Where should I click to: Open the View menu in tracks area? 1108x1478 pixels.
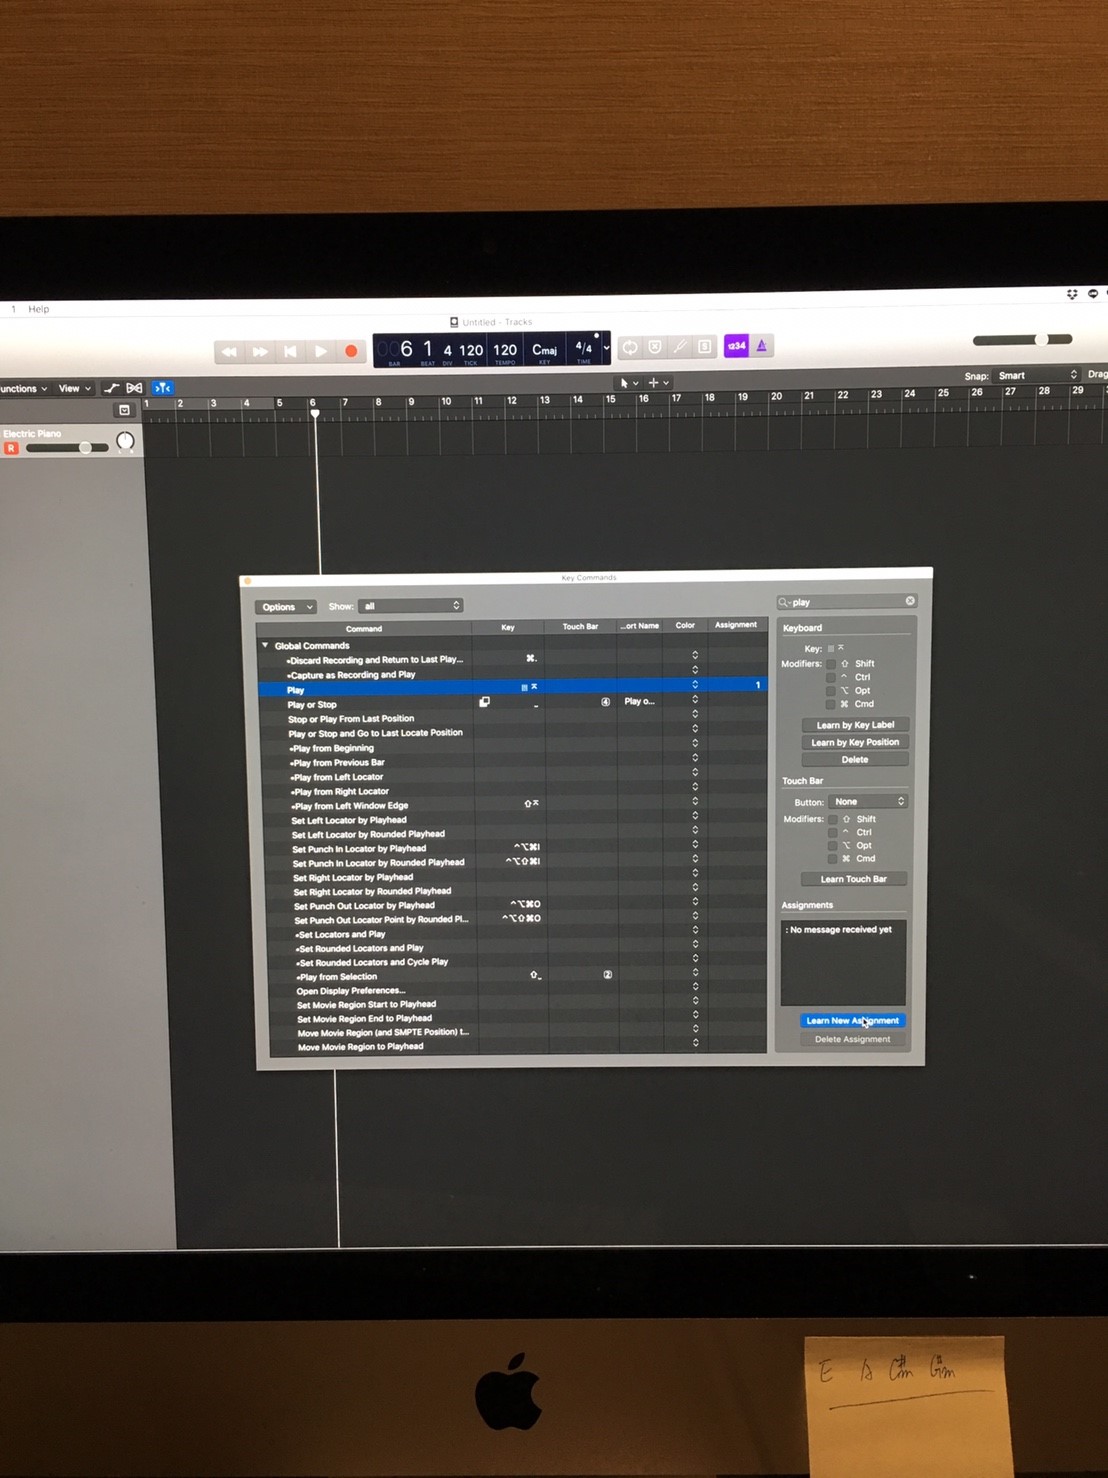[74, 388]
